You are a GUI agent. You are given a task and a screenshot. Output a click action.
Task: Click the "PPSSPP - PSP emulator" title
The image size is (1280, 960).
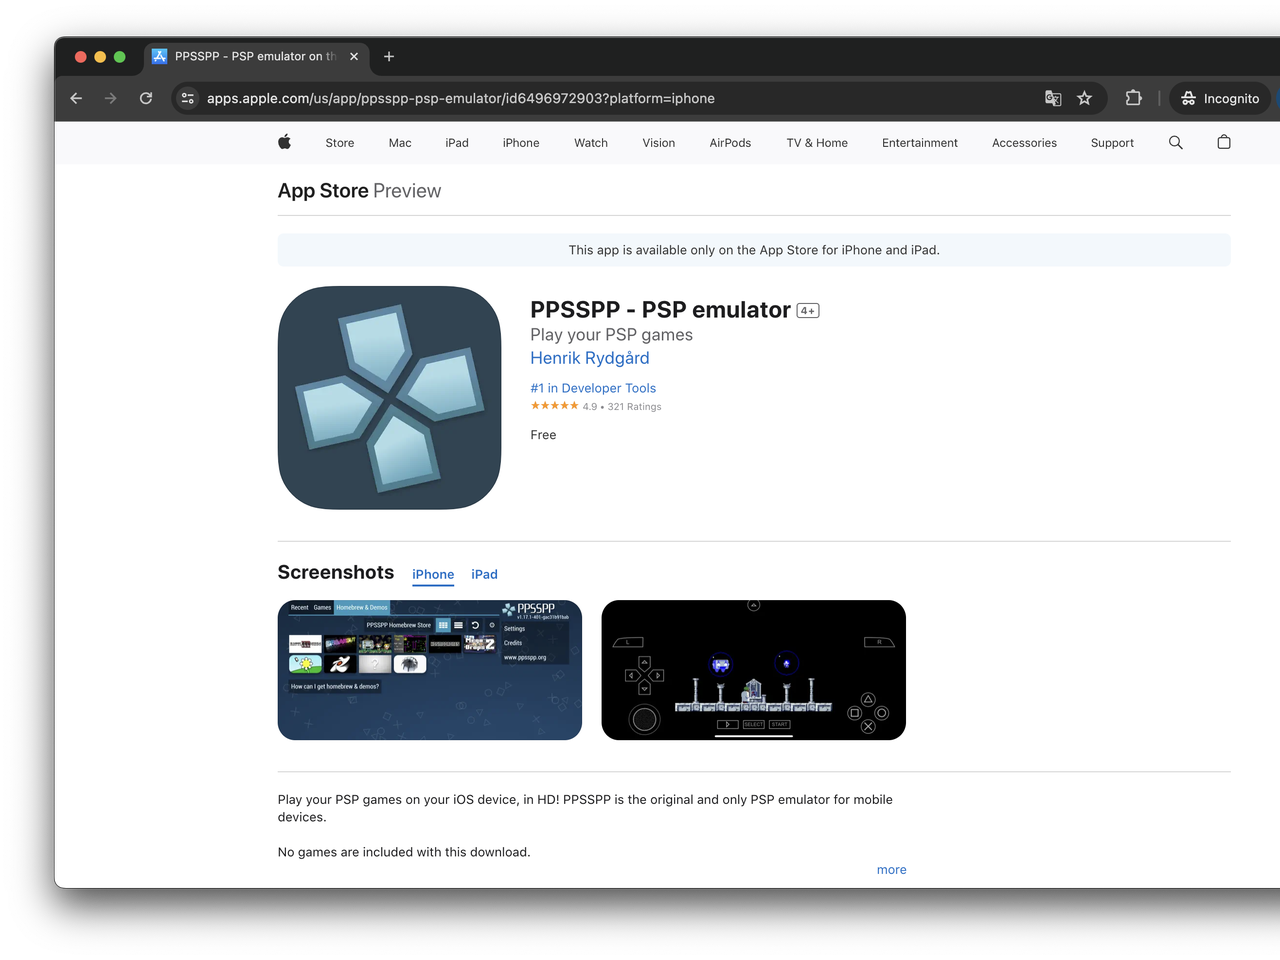(x=660, y=310)
